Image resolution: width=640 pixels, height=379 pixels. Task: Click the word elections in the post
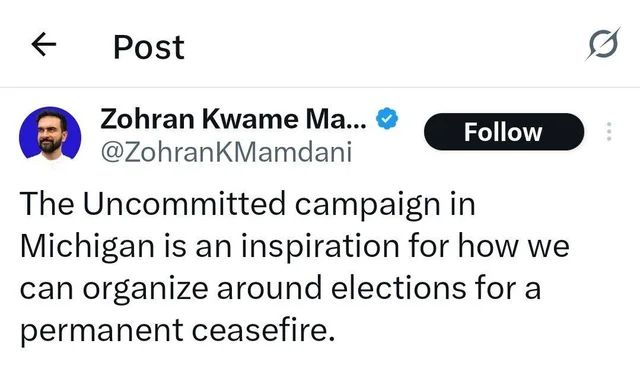pyautogui.click(x=398, y=288)
